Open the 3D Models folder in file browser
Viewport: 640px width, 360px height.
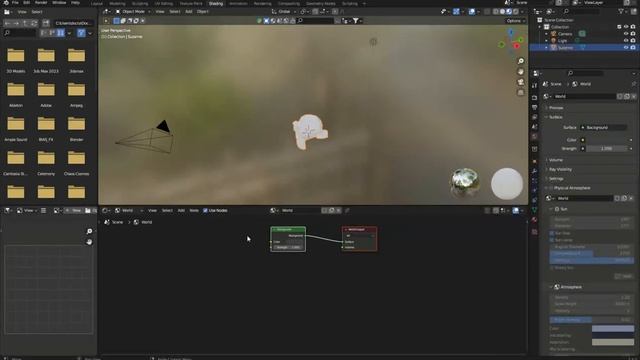(x=16, y=60)
